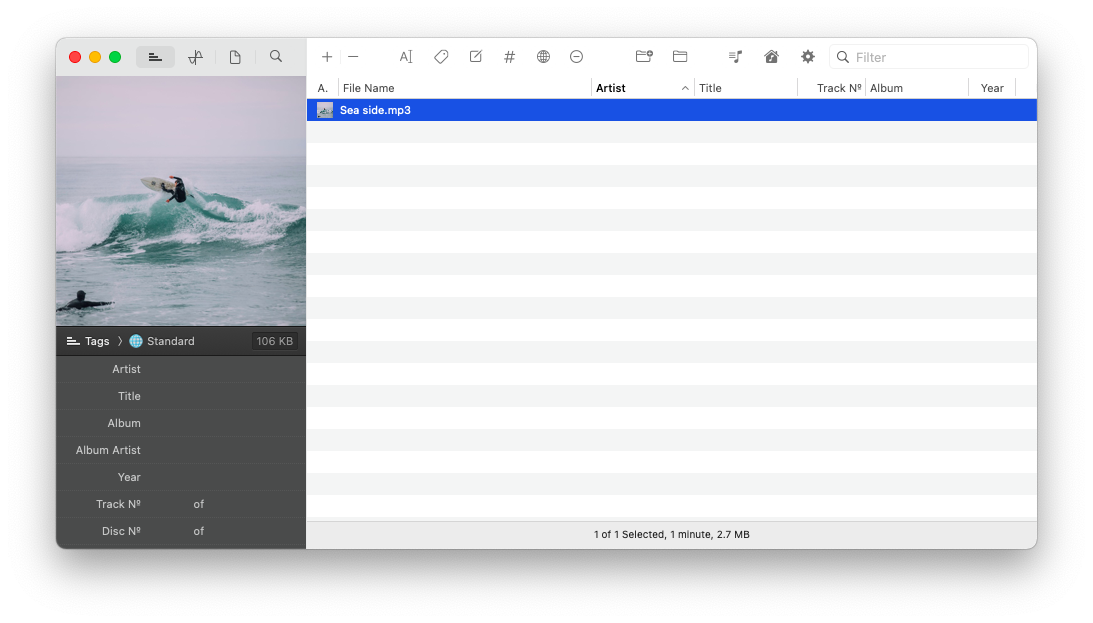Select the Sea side.mp3 row
This screenshot has height=623, width=1093.
click(671, 110)
